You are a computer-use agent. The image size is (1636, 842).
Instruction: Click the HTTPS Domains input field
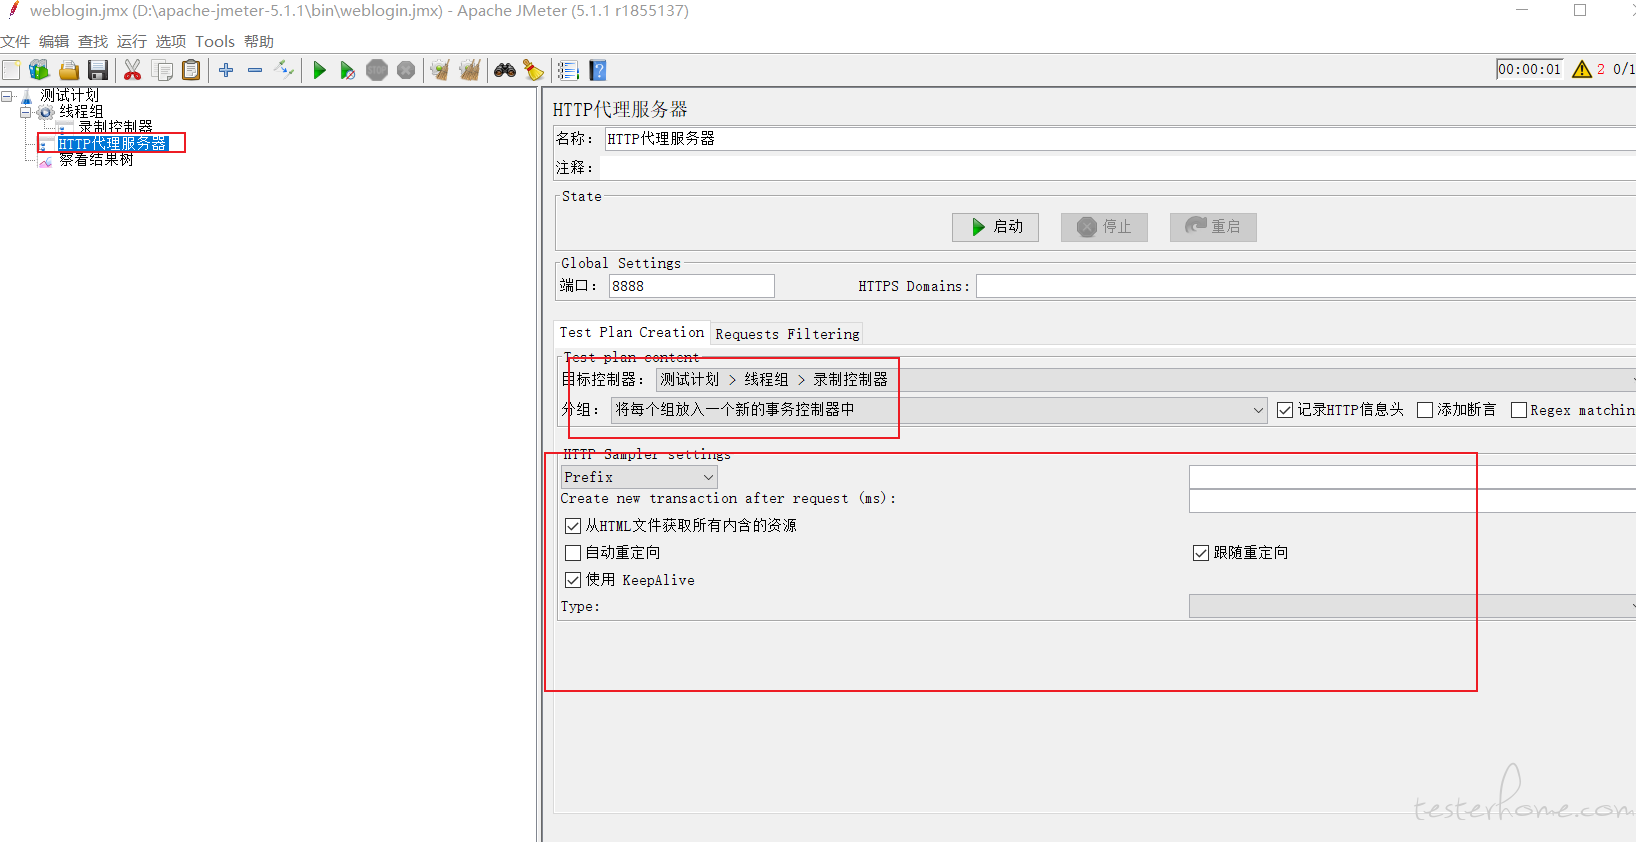tap(1306, 286)
